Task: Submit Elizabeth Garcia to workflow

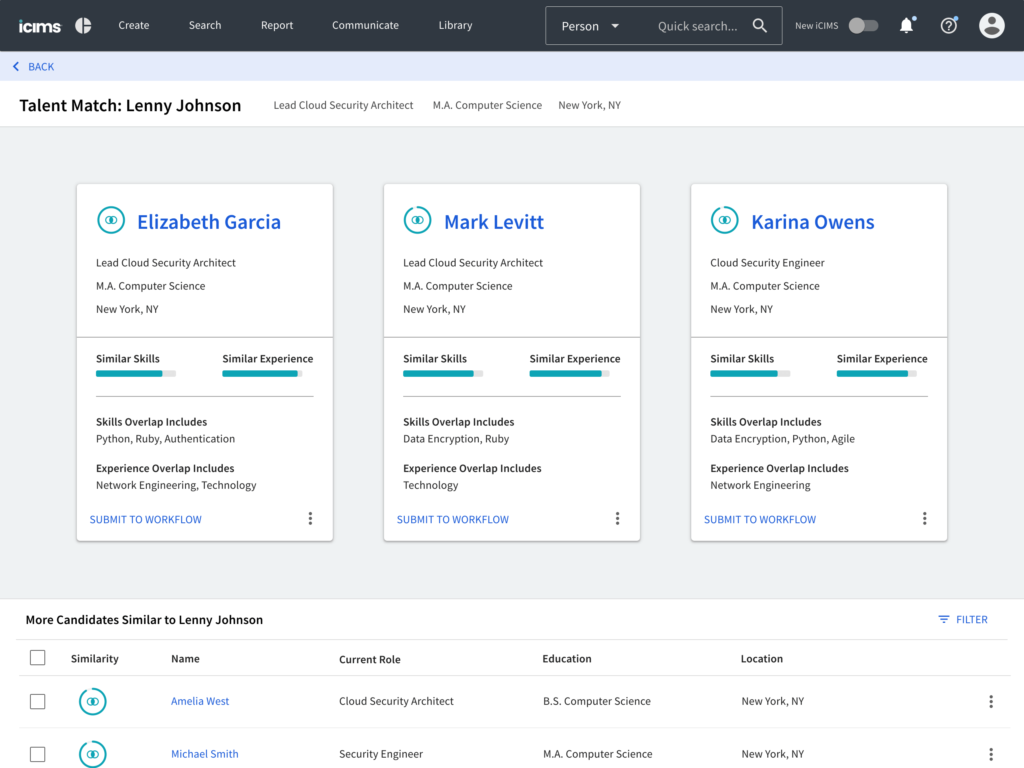Action: 146,520
